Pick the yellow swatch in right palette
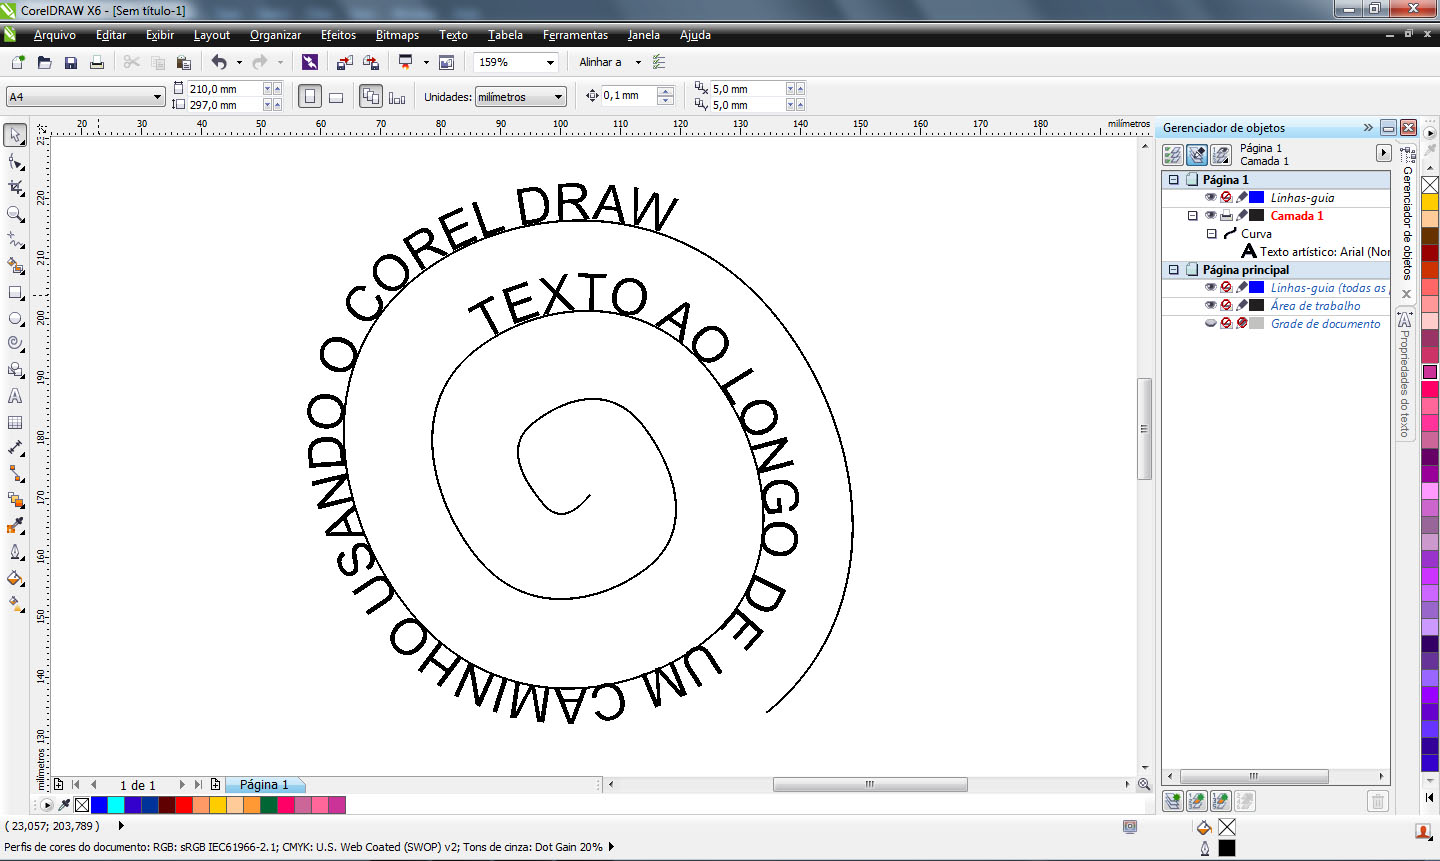 (x=1430, y=202)
